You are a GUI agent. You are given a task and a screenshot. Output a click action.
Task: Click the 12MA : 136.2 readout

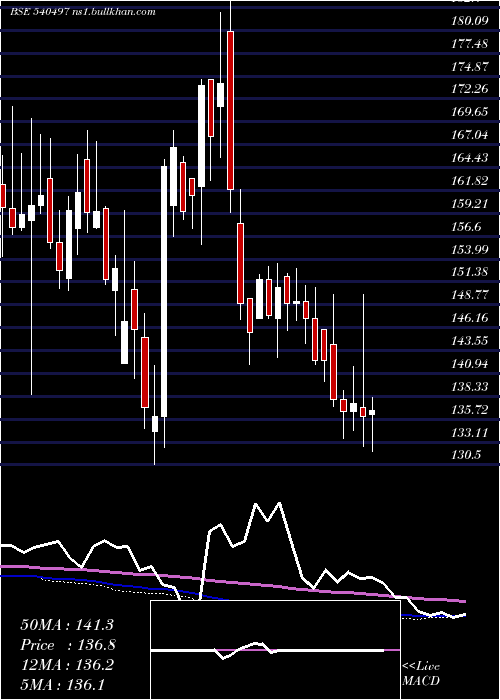(x=67, y=665)
